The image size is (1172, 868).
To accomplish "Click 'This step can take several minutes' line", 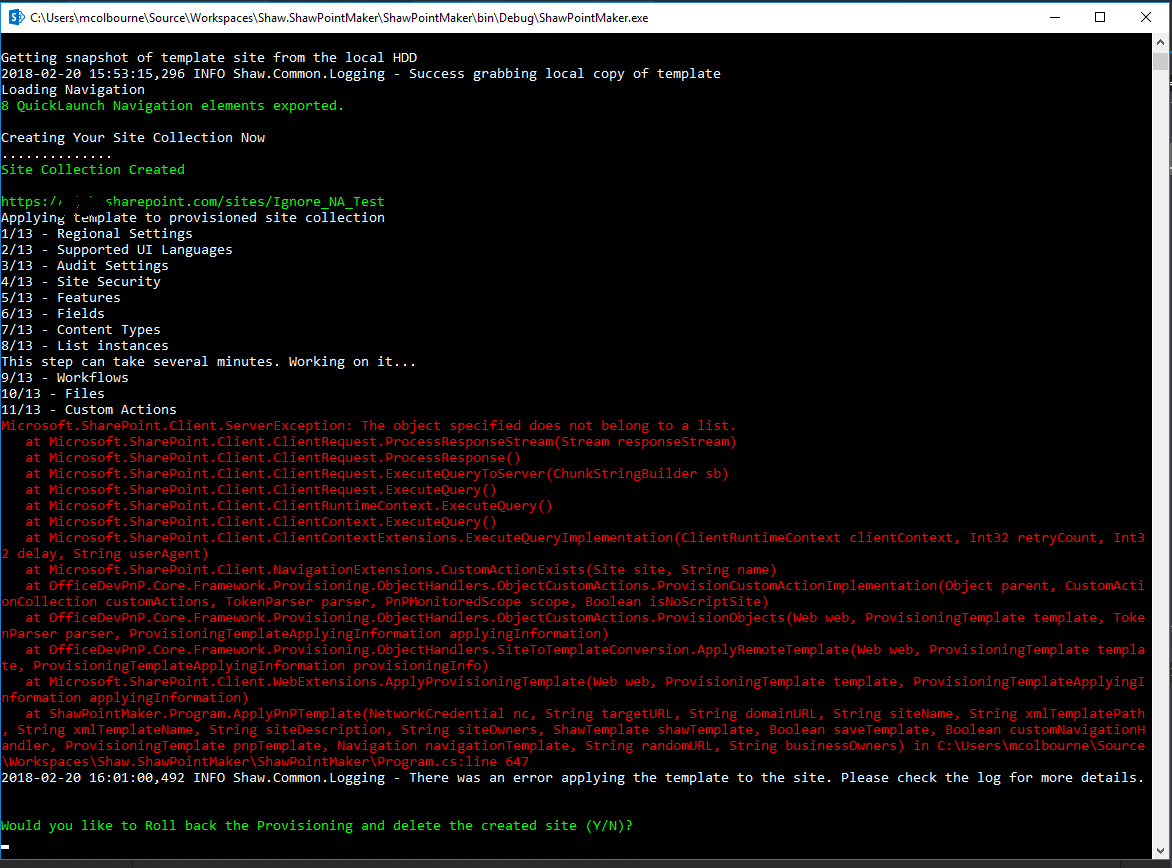I will click(209, 362).
